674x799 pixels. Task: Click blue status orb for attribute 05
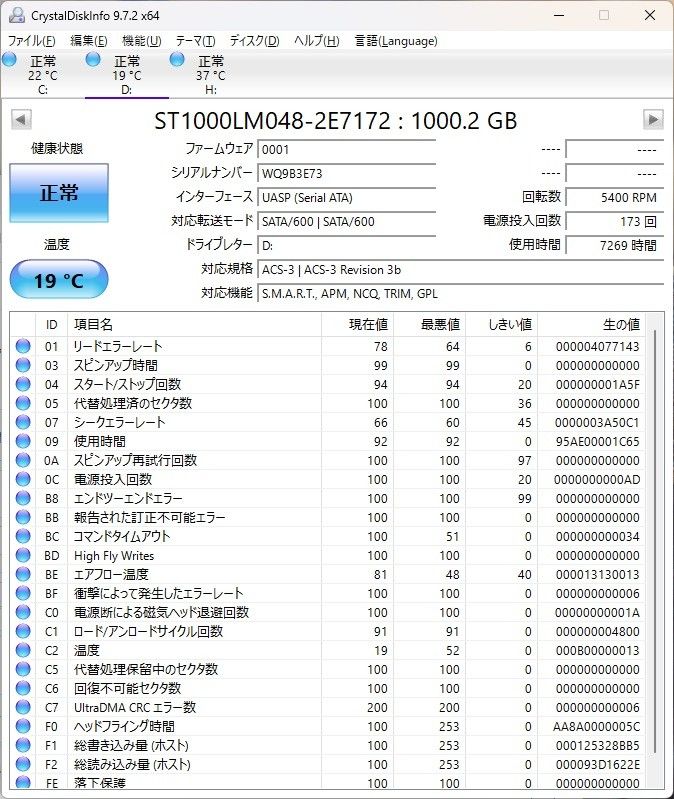(23, 403)
